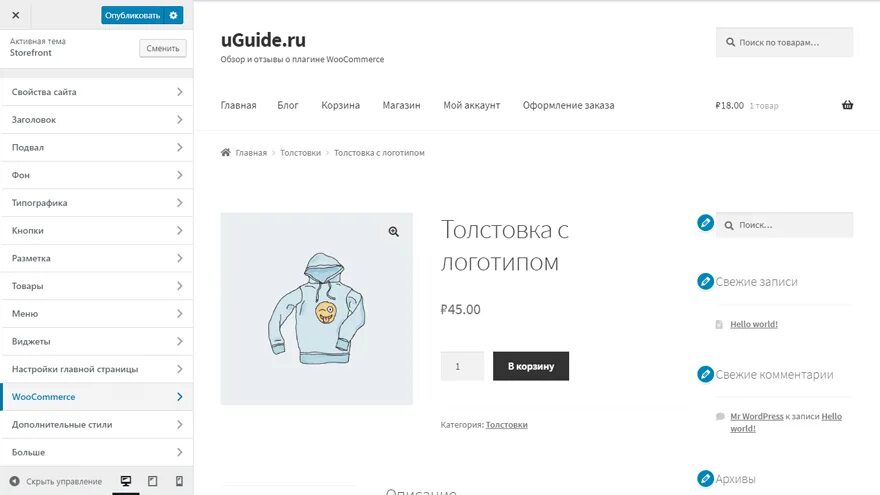The width and height of the screenshot is (880, 495).
Task: Click the Опубликовать button
Action: click(132, 15)
